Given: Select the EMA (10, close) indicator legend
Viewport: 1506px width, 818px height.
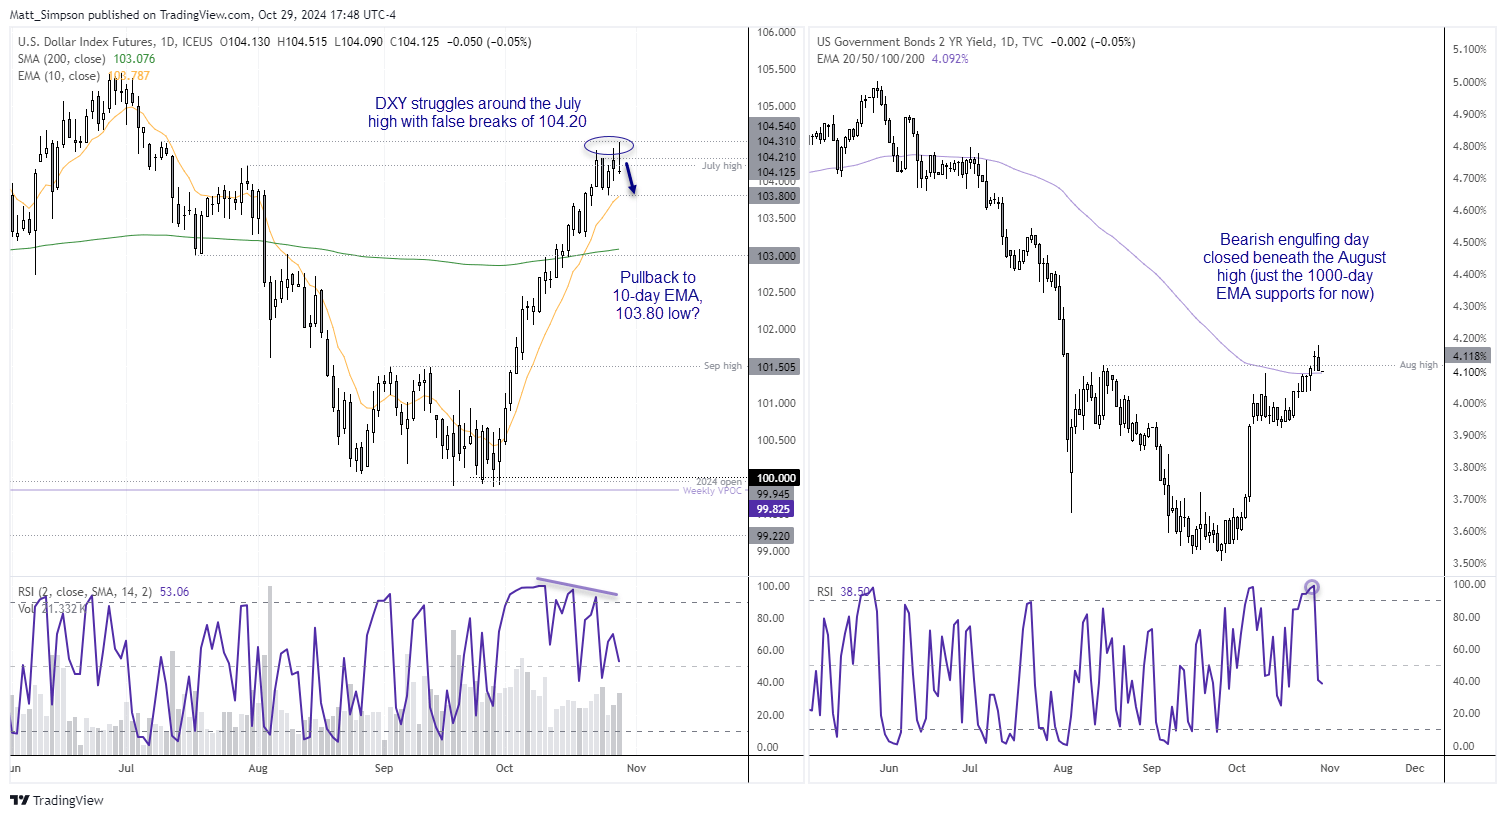Looking at the screenshot, I should pos(84,76).
